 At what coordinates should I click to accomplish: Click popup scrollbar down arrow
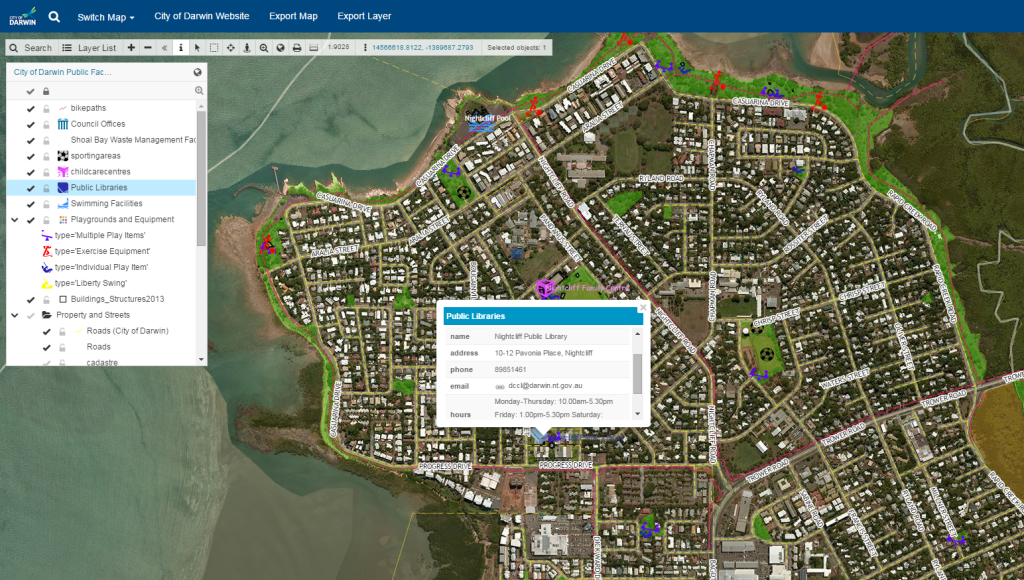(x=637, y=413)
